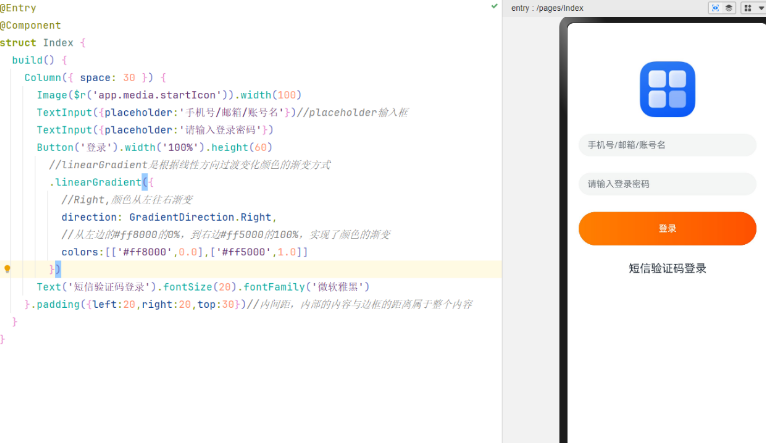Focus the phone/email/account input in preview
The width and height of the screenshot is (766, 443).
(667, 145)
